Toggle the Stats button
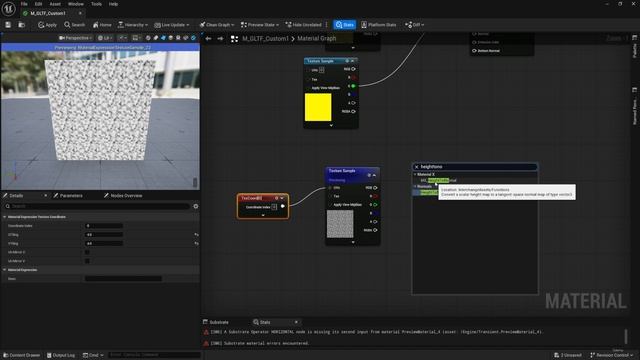Image resolution: width=640 pixels, height=360 pixels. click(344, 25)
